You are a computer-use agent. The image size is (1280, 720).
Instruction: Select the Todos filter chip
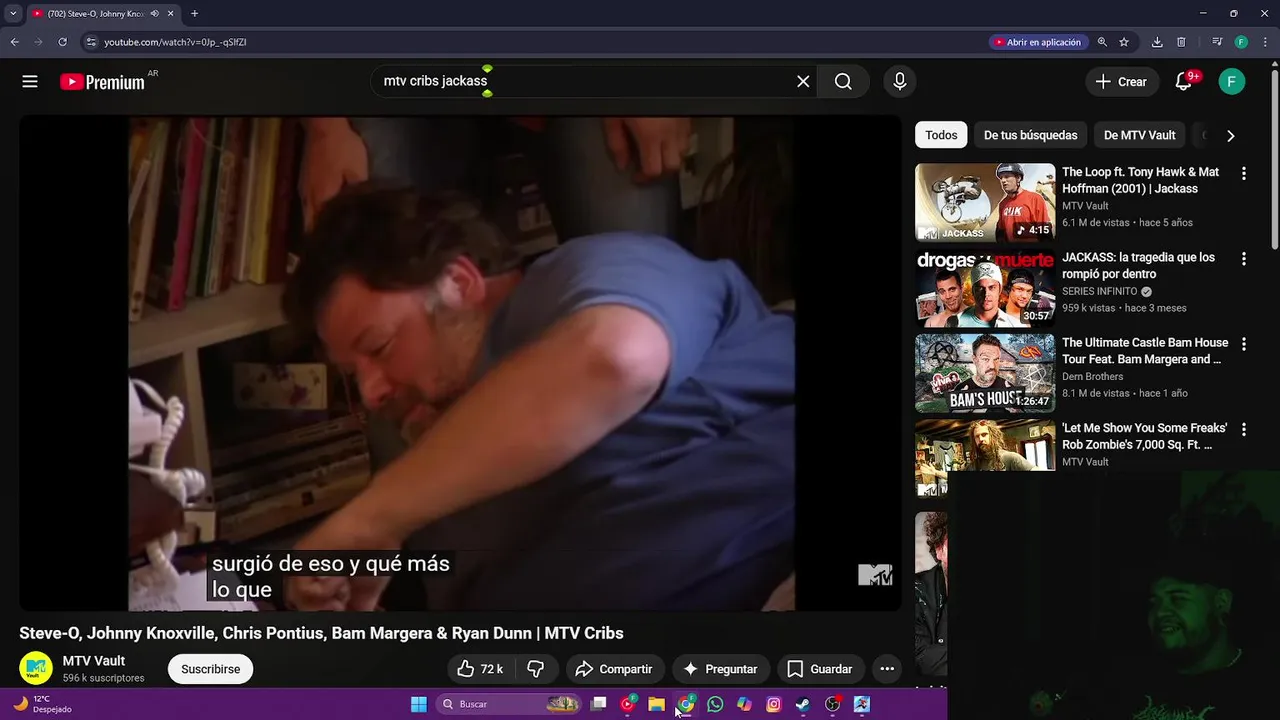[941, 135]
